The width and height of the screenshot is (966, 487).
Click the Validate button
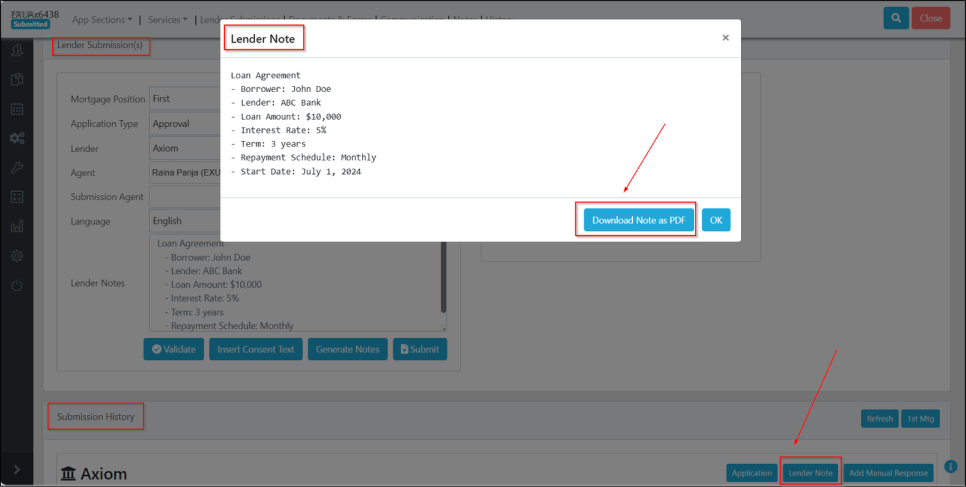(x=174, y=349)
